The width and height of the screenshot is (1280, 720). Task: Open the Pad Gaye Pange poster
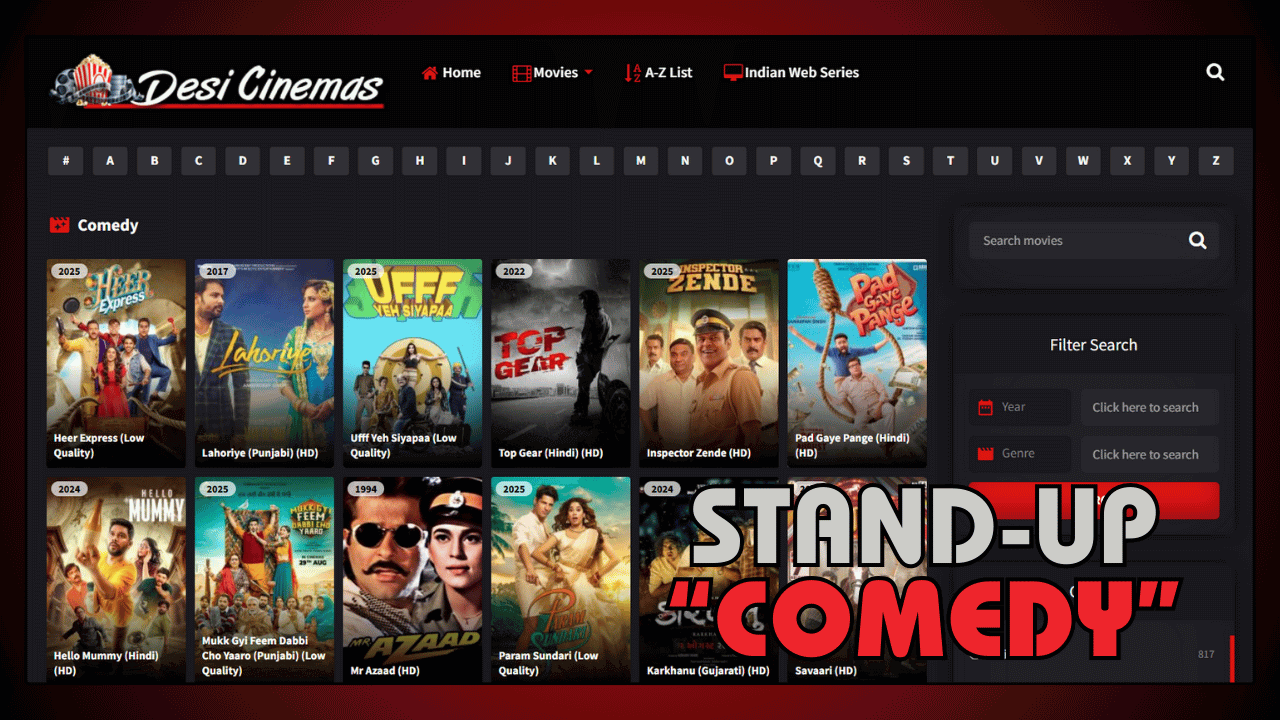pyautogui.click(x=857, y=363)
